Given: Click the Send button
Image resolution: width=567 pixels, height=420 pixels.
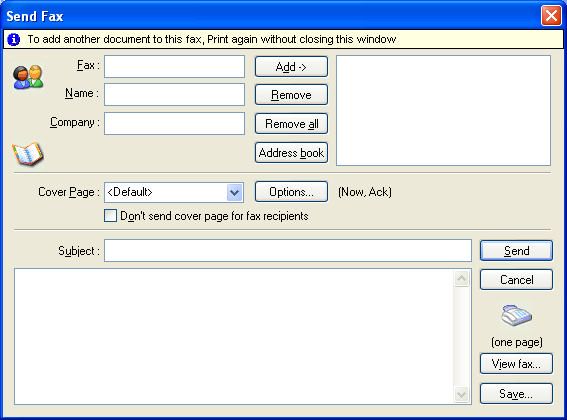Looking at the screenshot, I should click(516, 251).
